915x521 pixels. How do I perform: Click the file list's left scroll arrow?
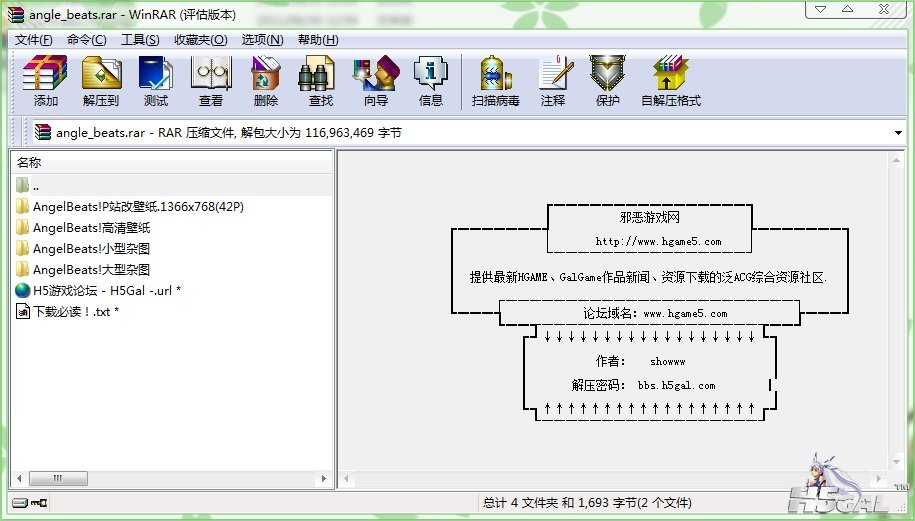[19, 478]
